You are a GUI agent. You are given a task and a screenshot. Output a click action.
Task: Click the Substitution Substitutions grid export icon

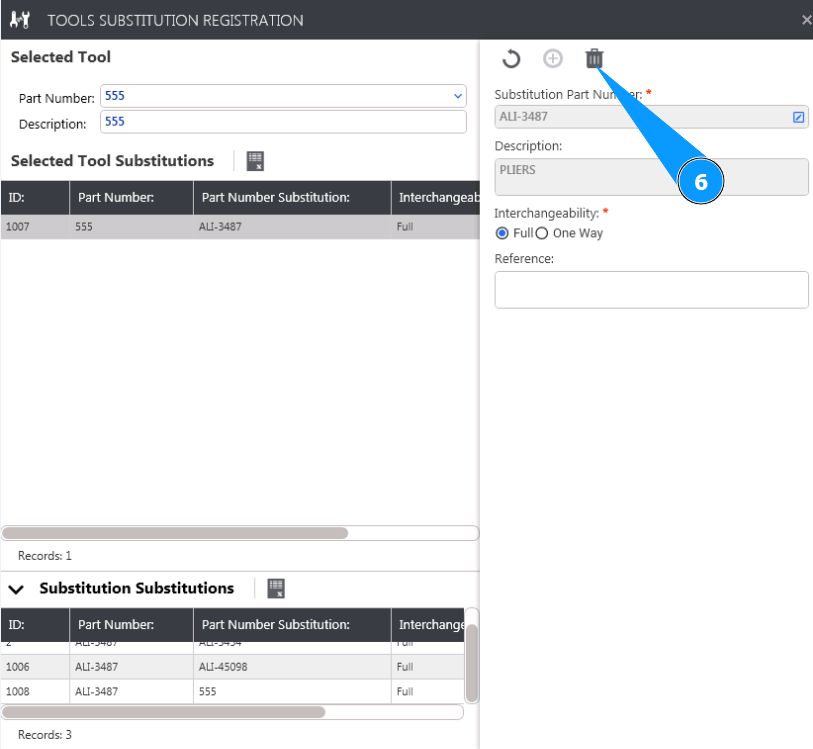coord(276,588)
